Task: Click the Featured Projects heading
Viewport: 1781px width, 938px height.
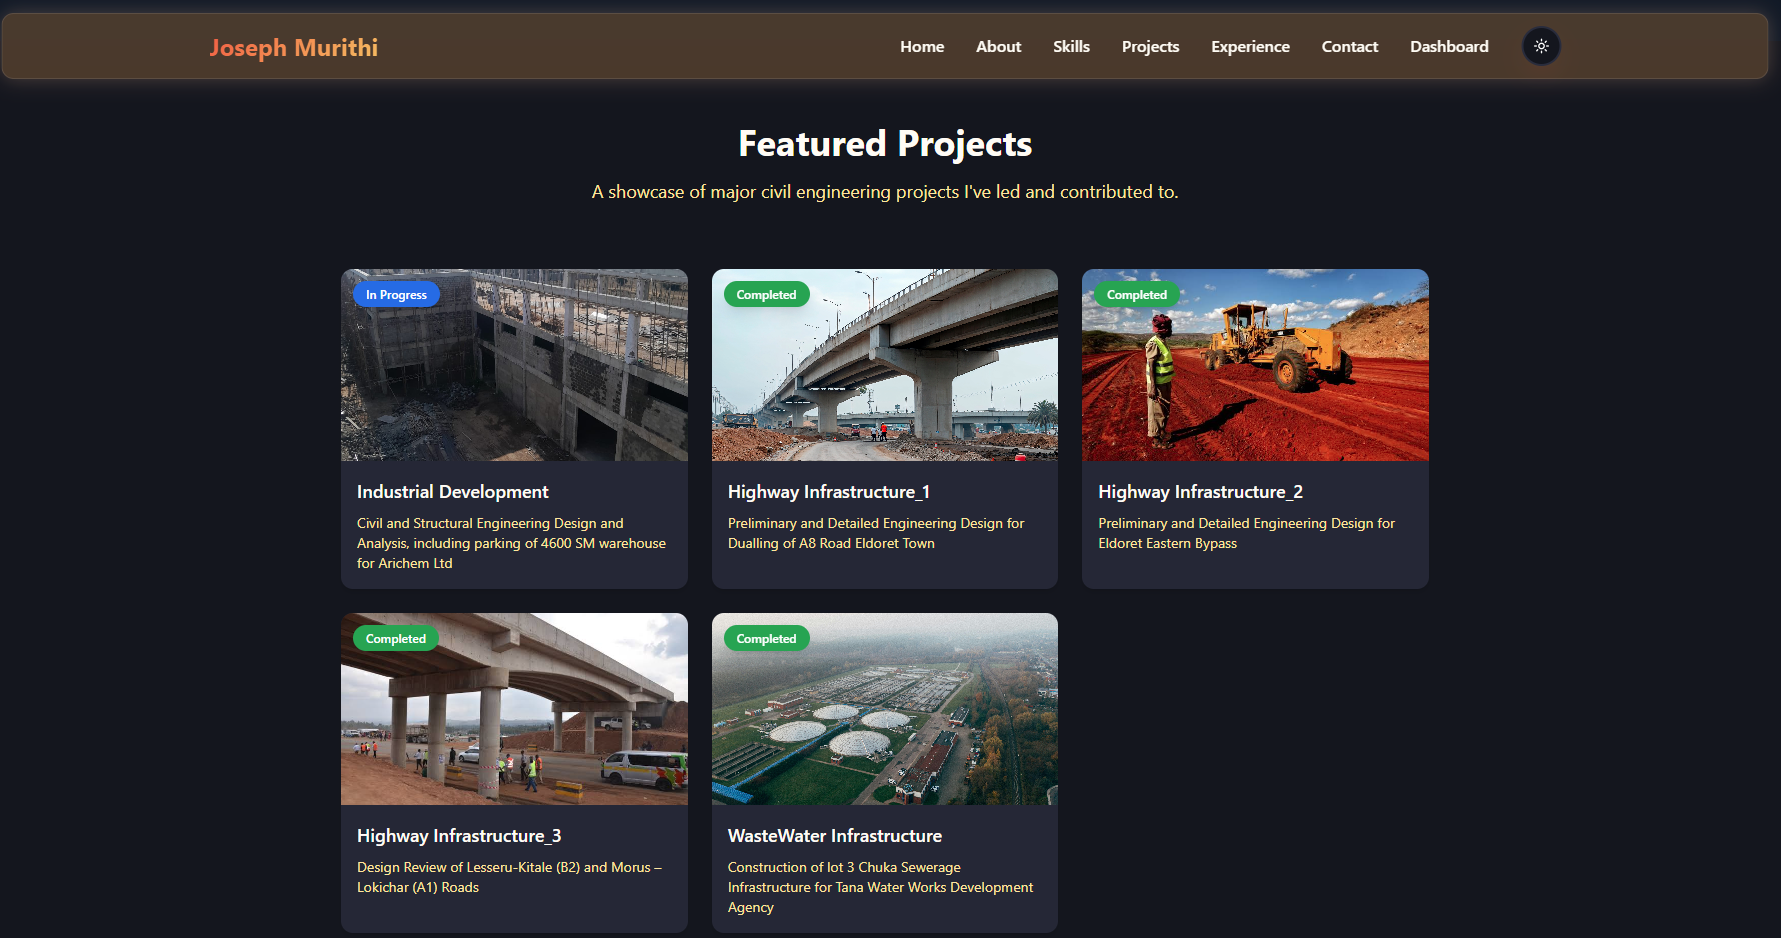Action: click(x=884, y=144)
